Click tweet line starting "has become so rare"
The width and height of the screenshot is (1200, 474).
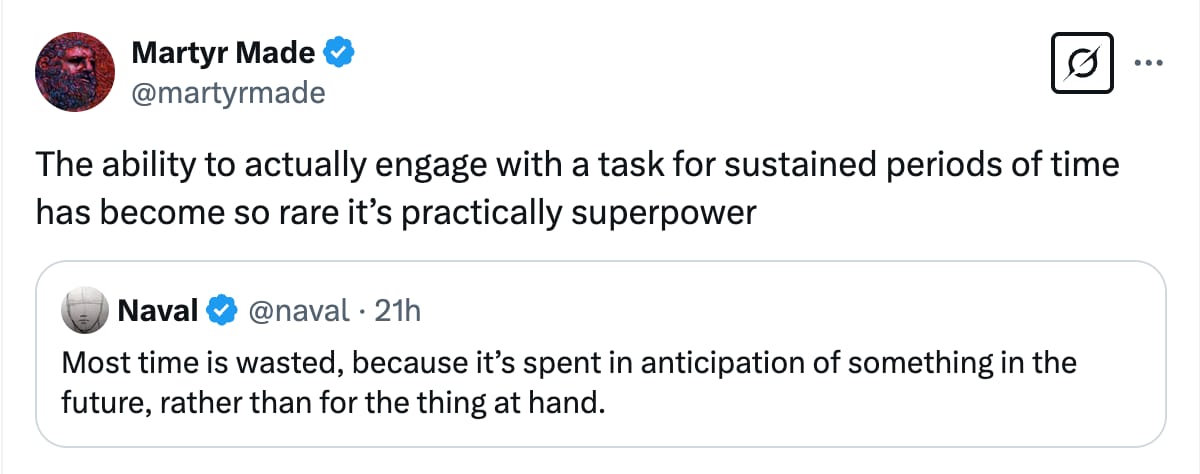click(x=394, y=212)
